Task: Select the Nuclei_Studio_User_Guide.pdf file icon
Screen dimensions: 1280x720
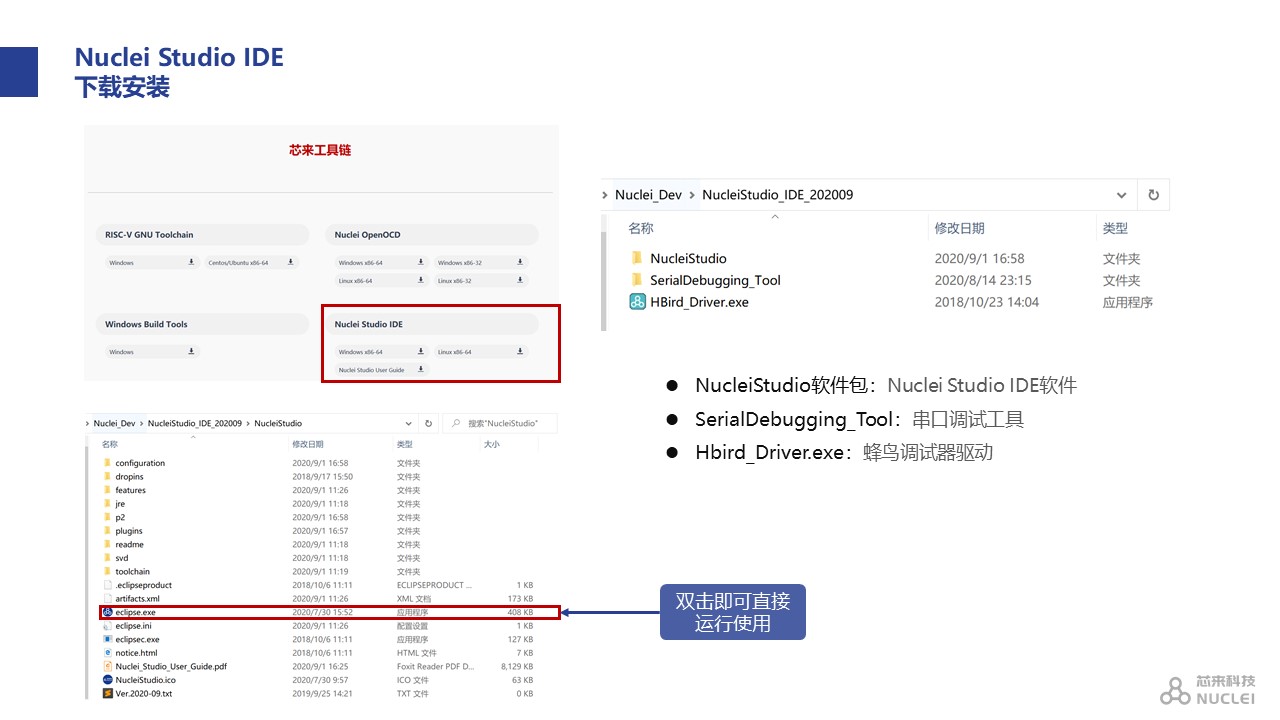Action: pyautogui.click(x=107, y=666)
